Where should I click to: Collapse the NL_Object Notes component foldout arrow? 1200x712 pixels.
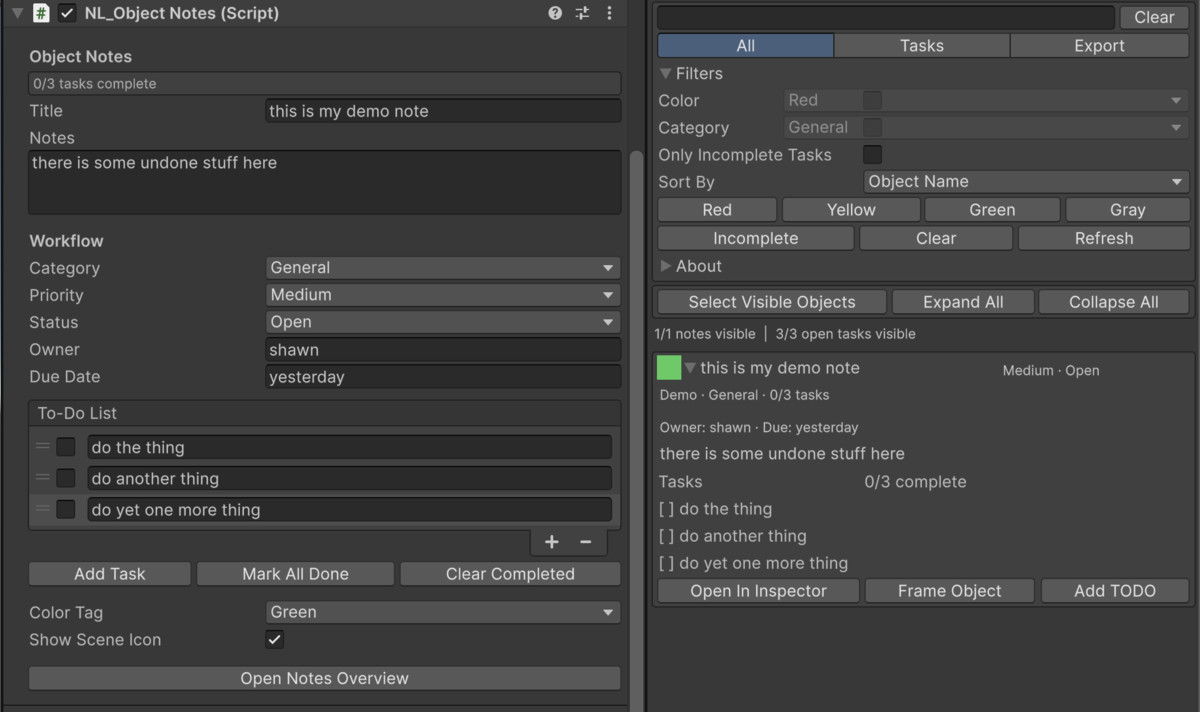coord(17,13)
